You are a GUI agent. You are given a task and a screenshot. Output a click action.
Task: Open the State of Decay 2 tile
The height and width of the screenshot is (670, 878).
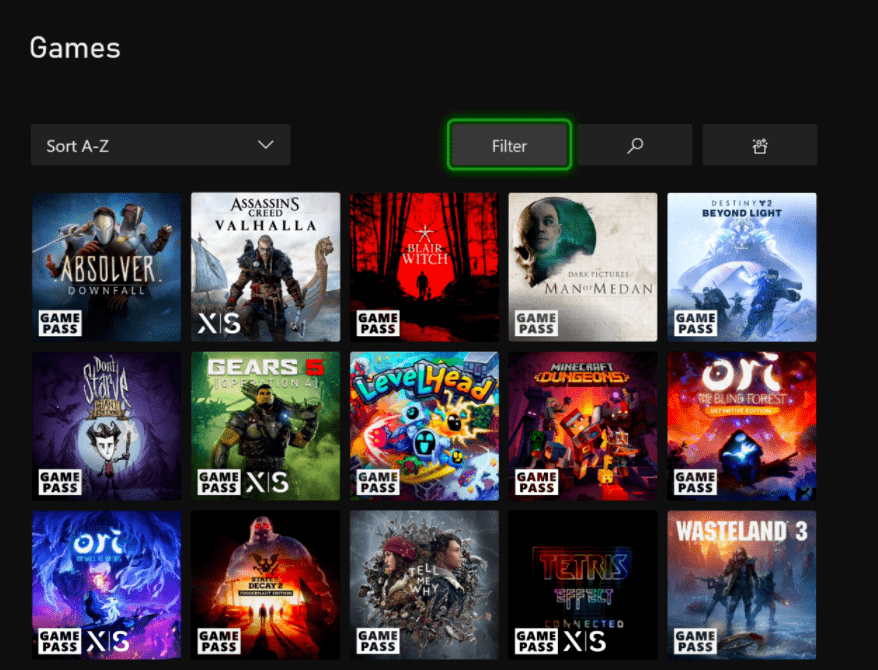click(265, 585)
